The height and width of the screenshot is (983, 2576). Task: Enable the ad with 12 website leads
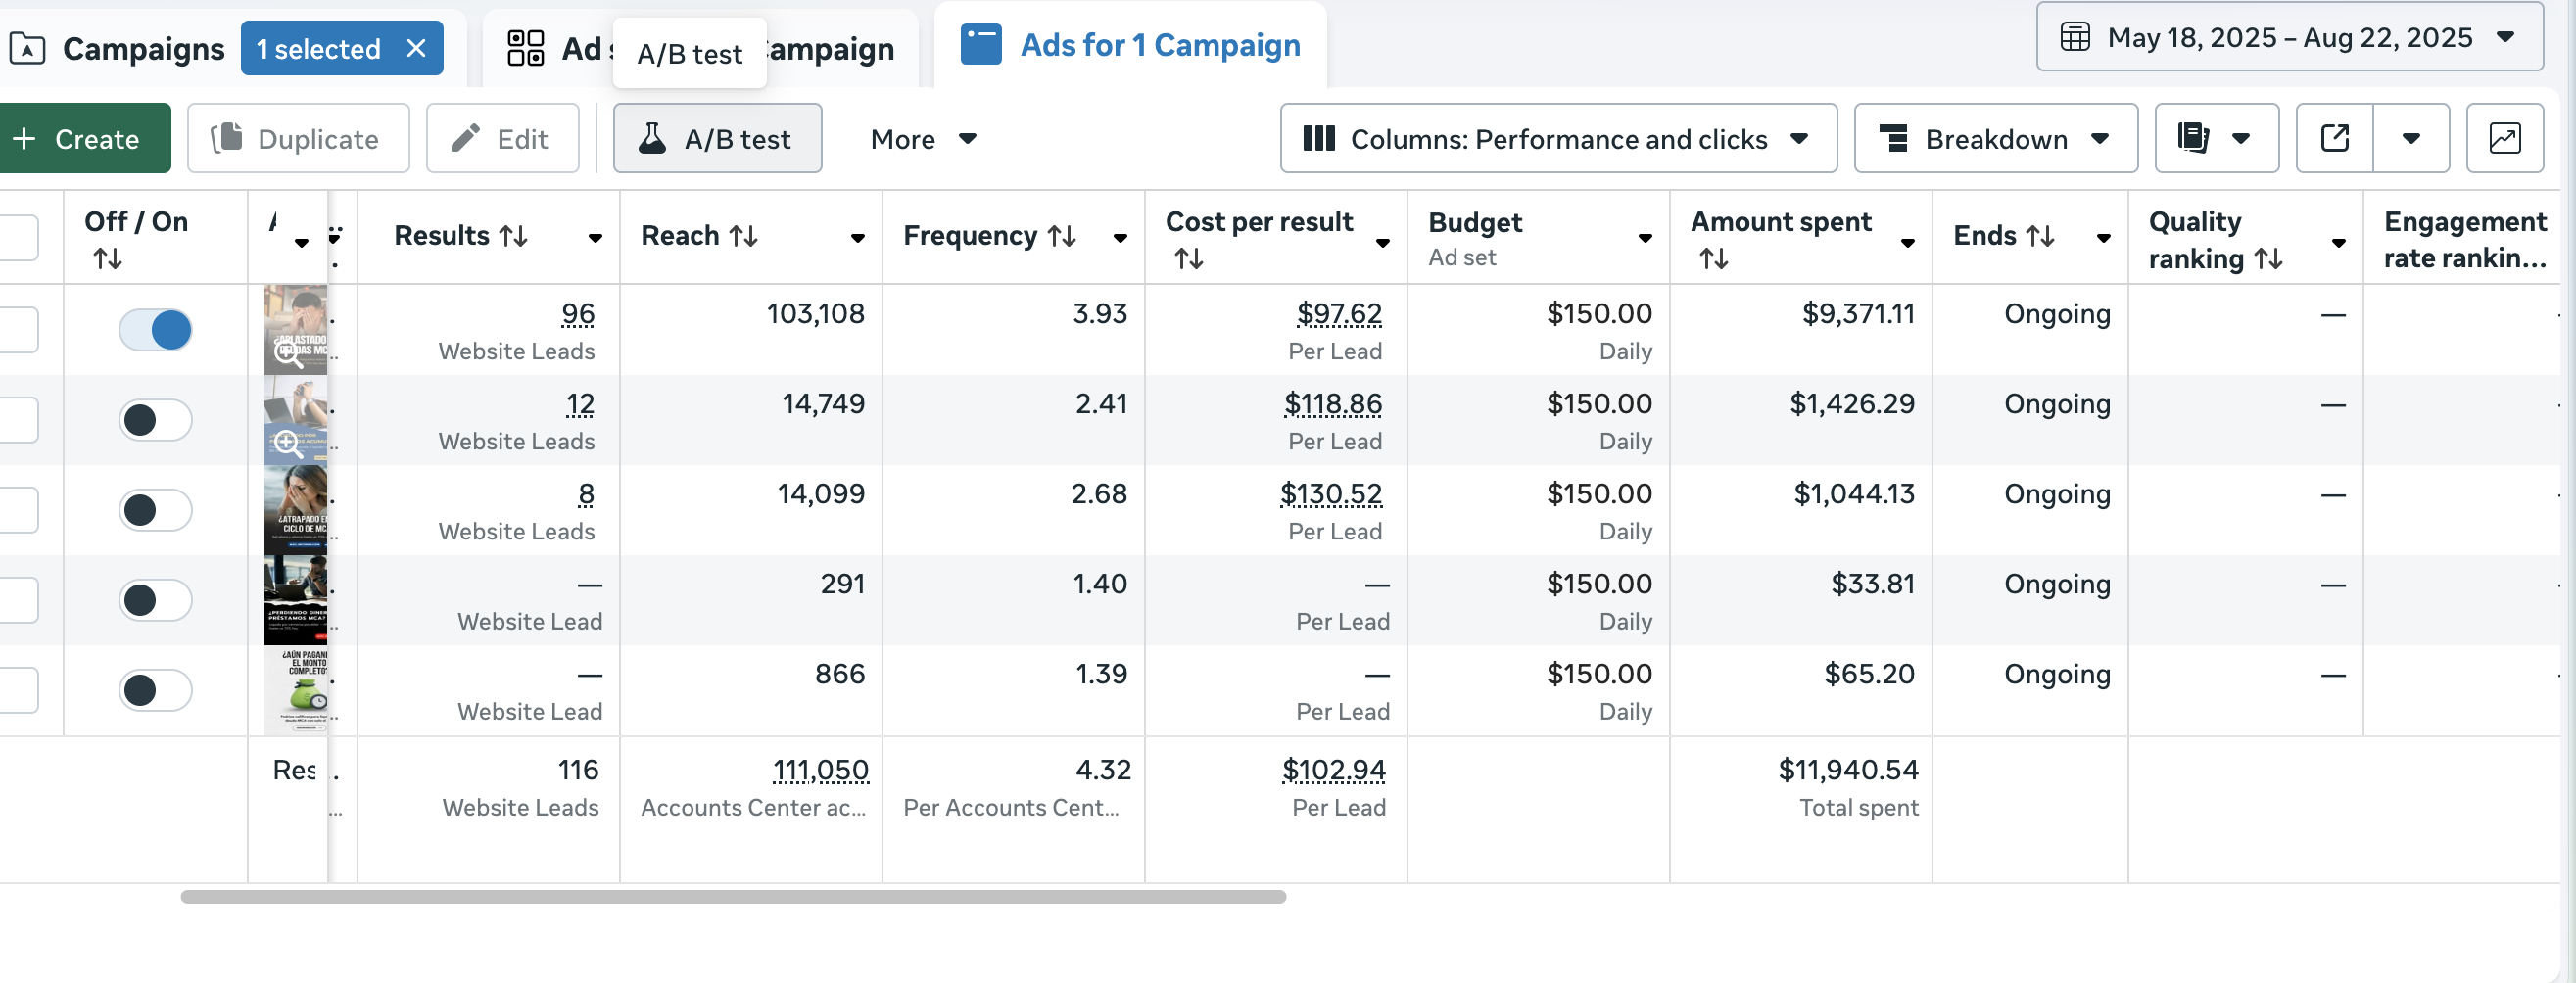click(155, 420)
